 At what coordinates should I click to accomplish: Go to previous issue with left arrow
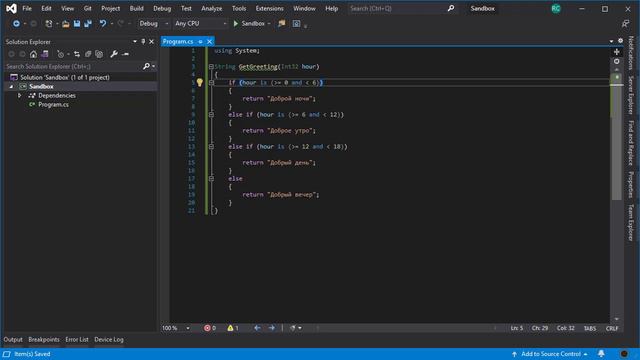point(257,328)
